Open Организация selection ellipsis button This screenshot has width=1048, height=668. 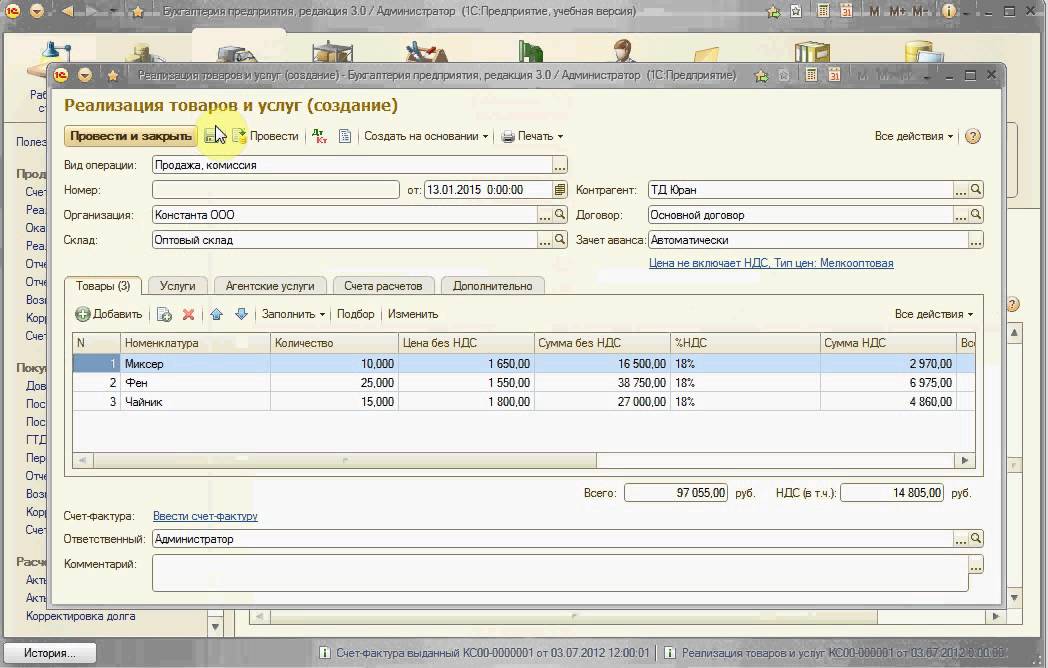[545, 215]
